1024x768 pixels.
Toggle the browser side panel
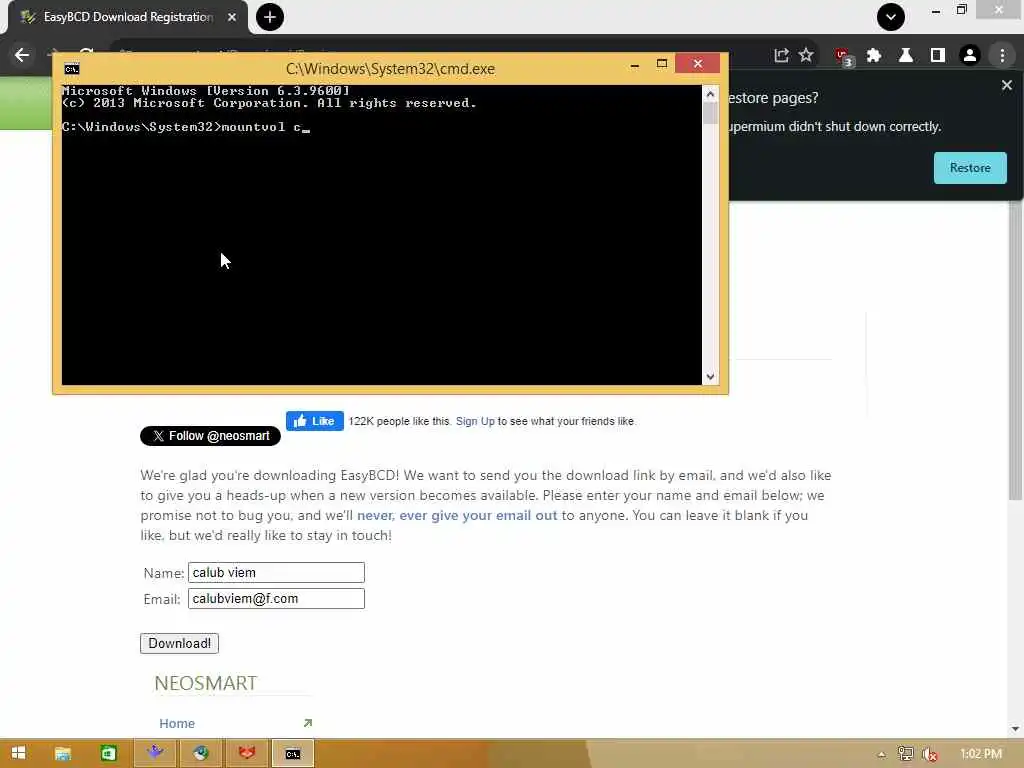pyautogui.click(x=938, y=56)
